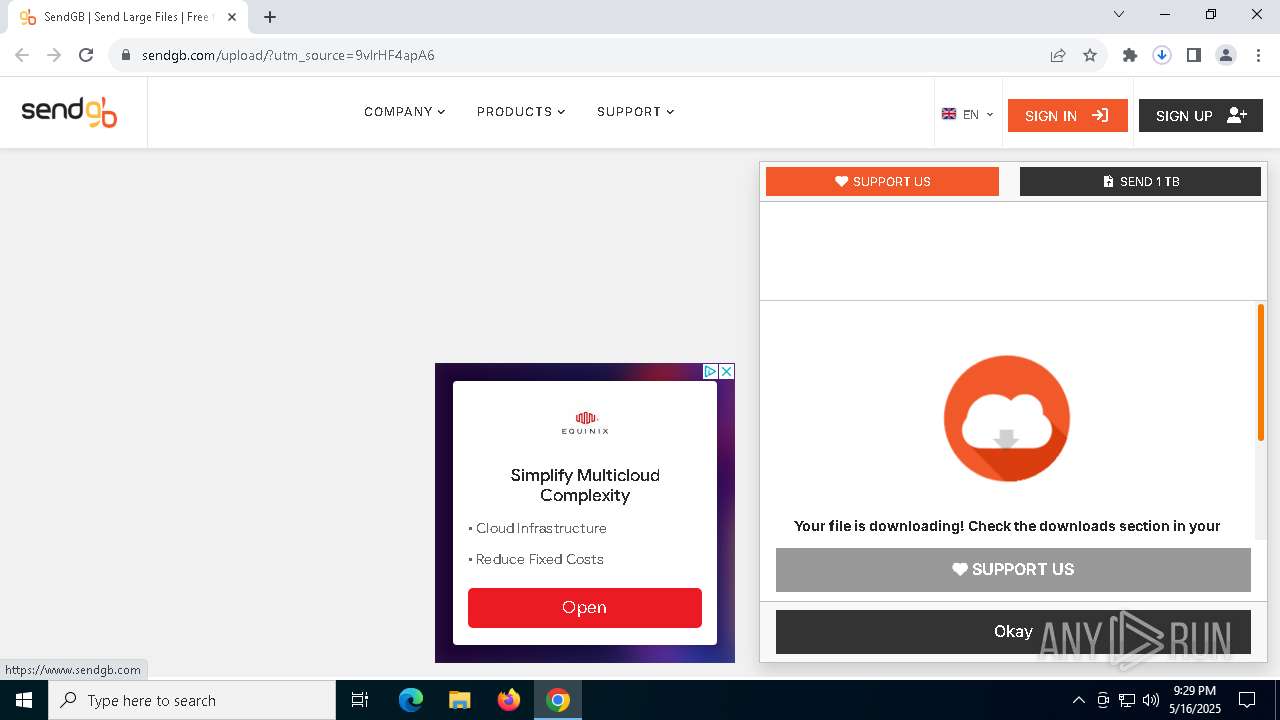The height and width of the screenshot is (720, 1280).
Task: Open the tab search chevron
Action: coord(1119,14)
